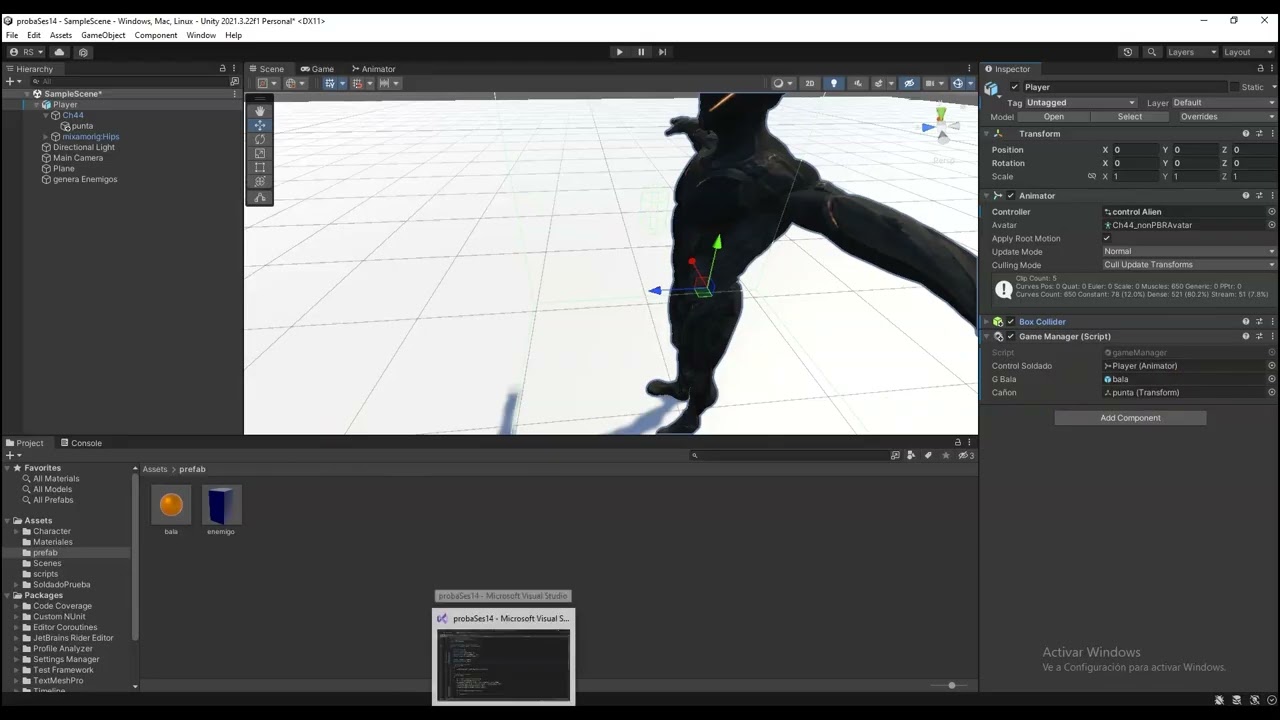
Task: Click the model Select button
Action: click(1130, 117)
